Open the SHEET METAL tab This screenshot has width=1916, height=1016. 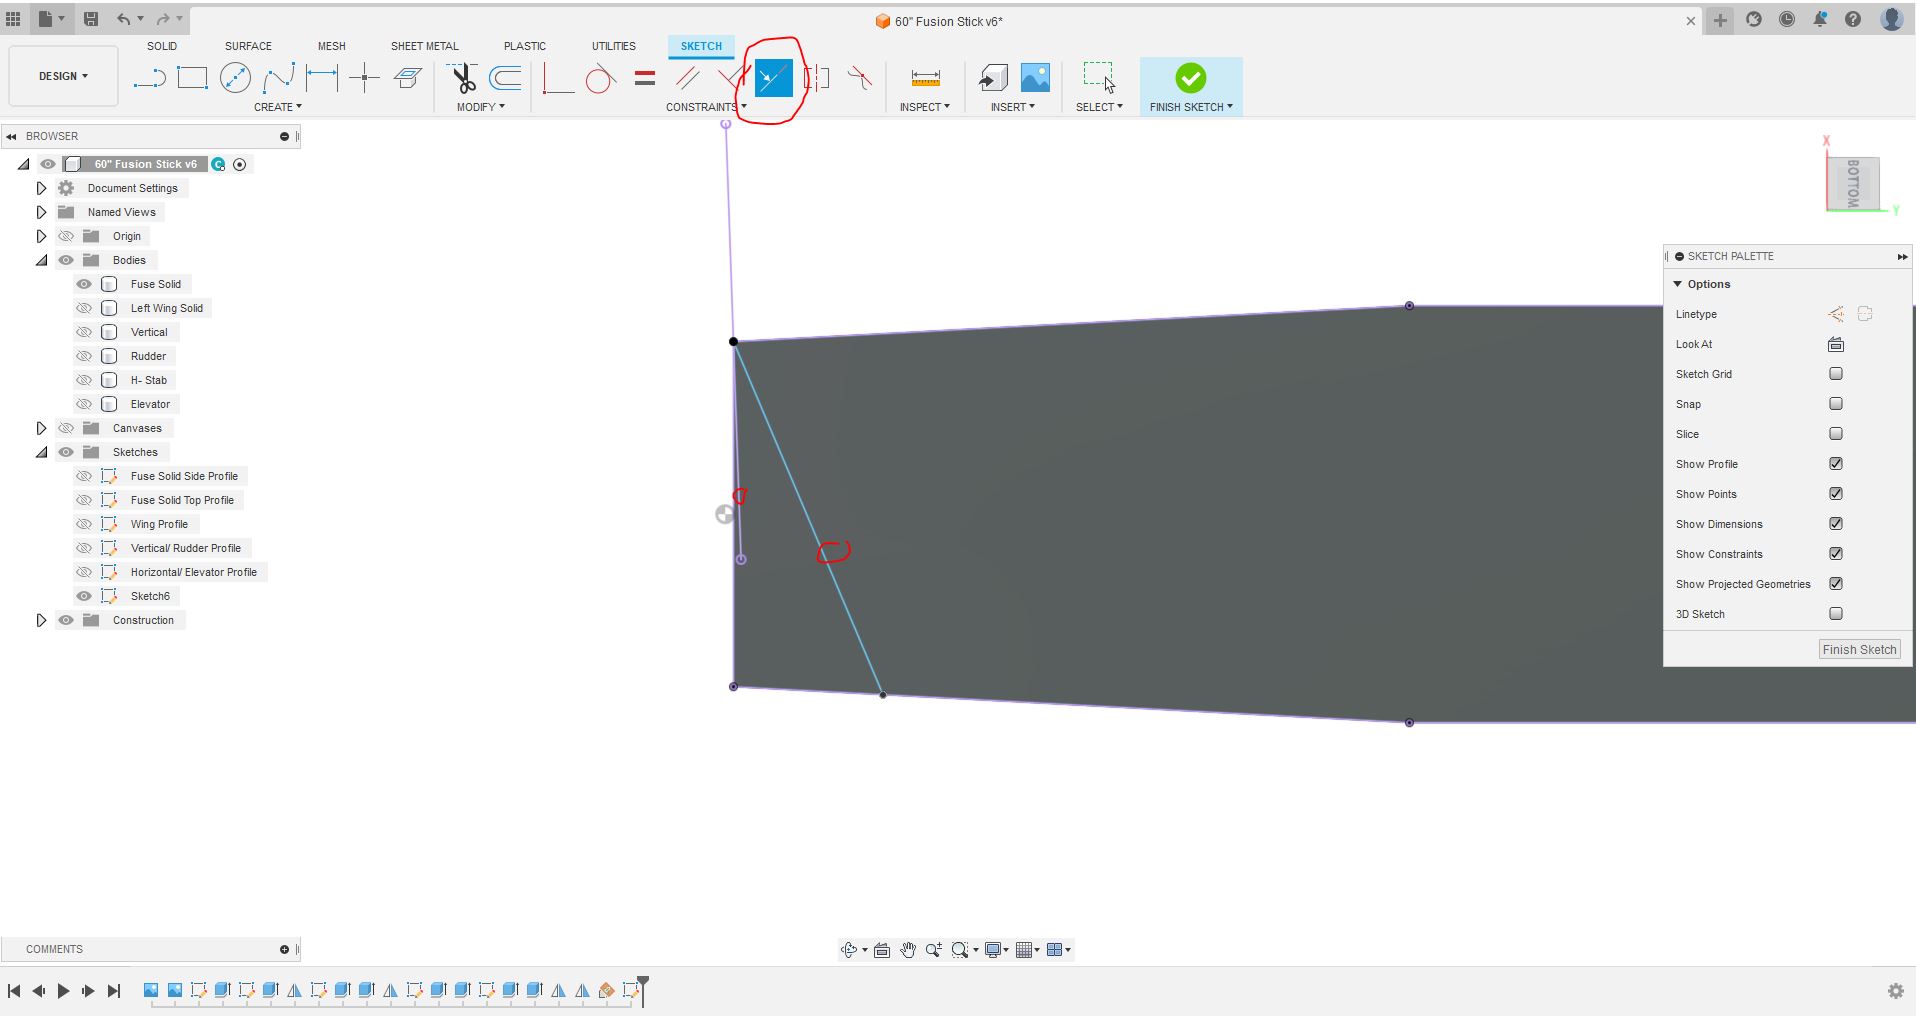click(x=424, y=46)
